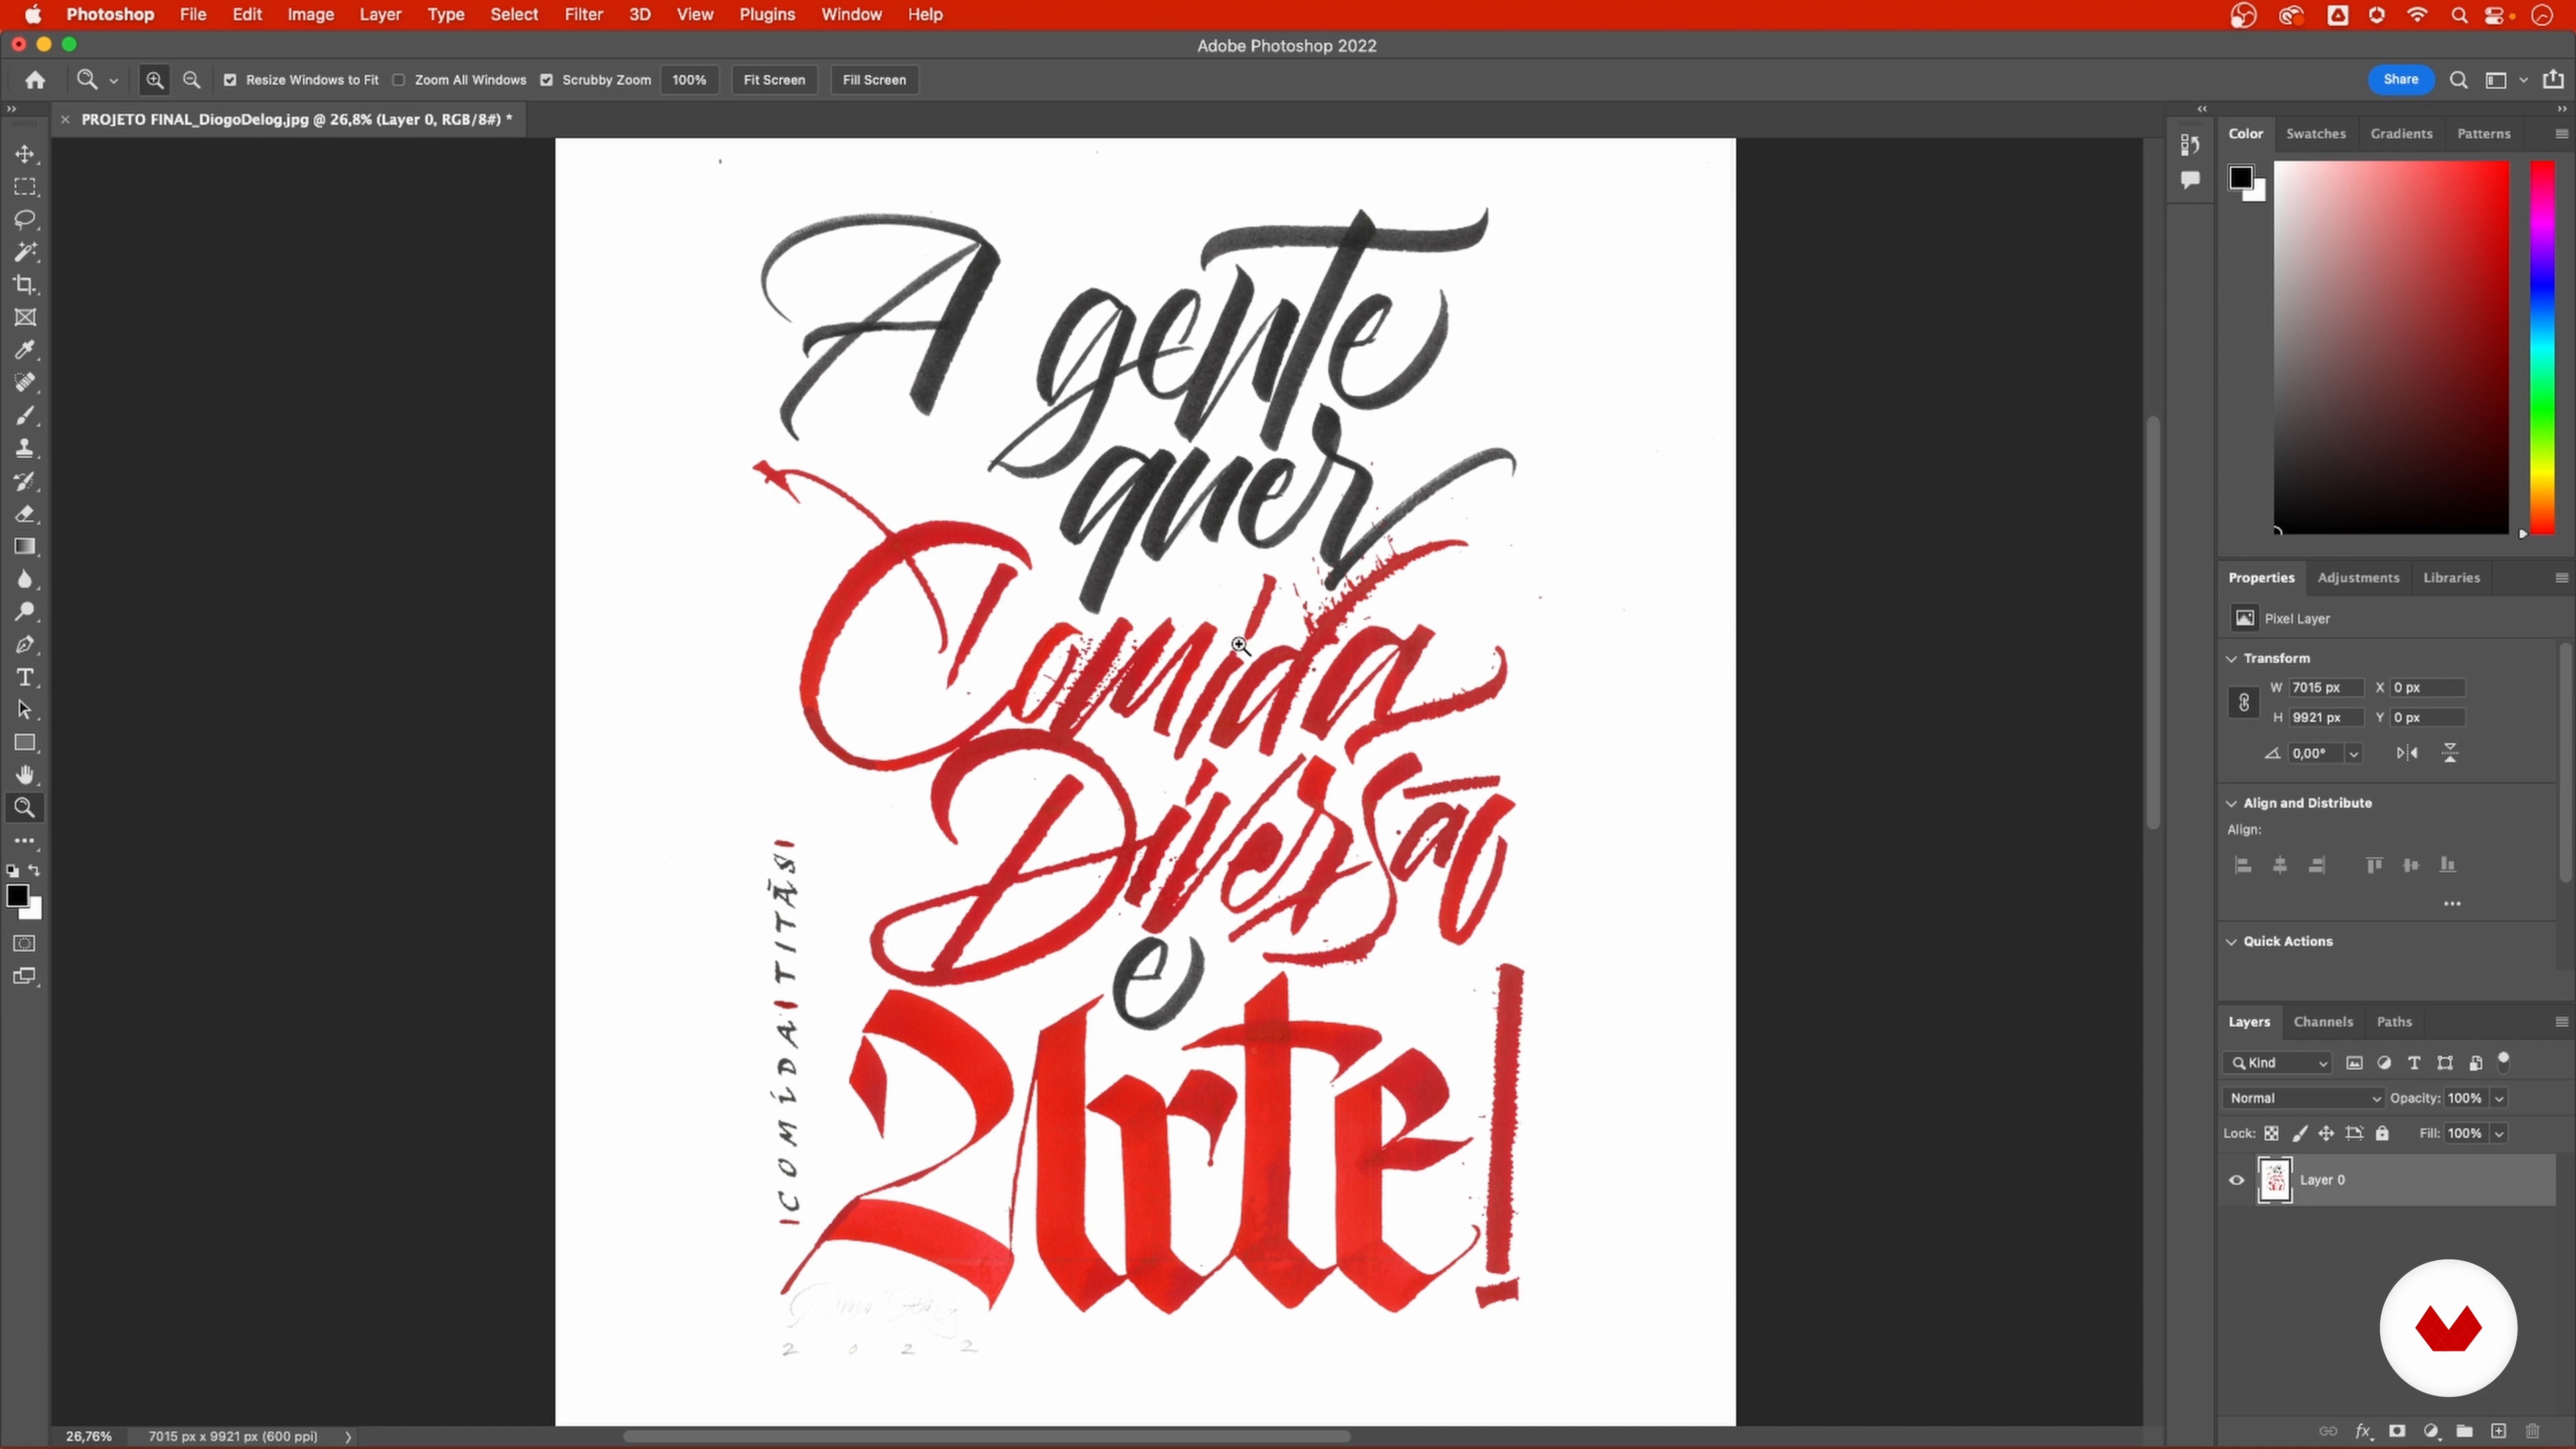Collapse Align and Distribute section
This screenshot has height=1449, width=2576.
(x=2232, y=803)
